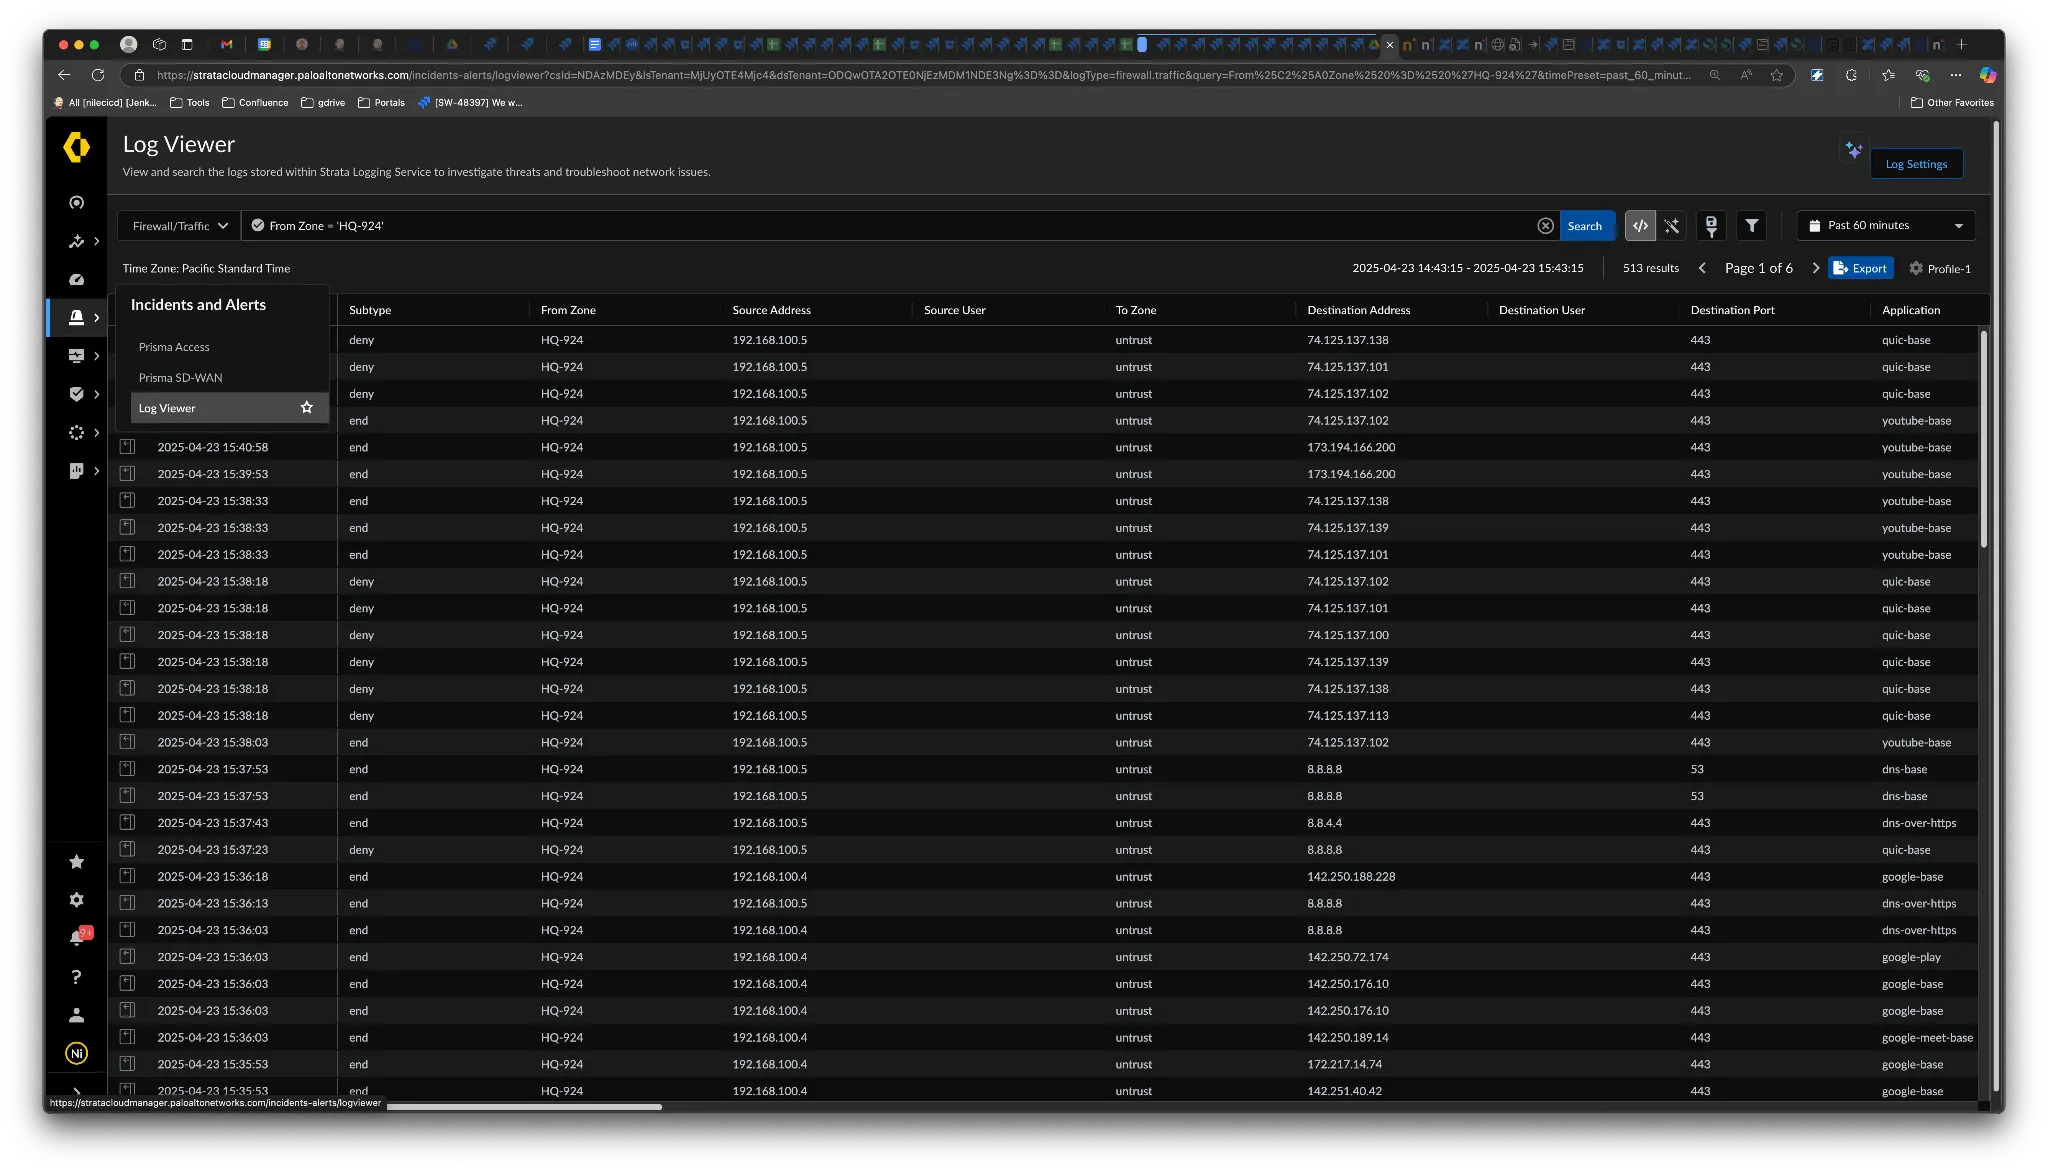The width and height of the screenshot is (2048, 1170).
Task: Open the user profile icon in sidebar
Action: point(76,1015)
